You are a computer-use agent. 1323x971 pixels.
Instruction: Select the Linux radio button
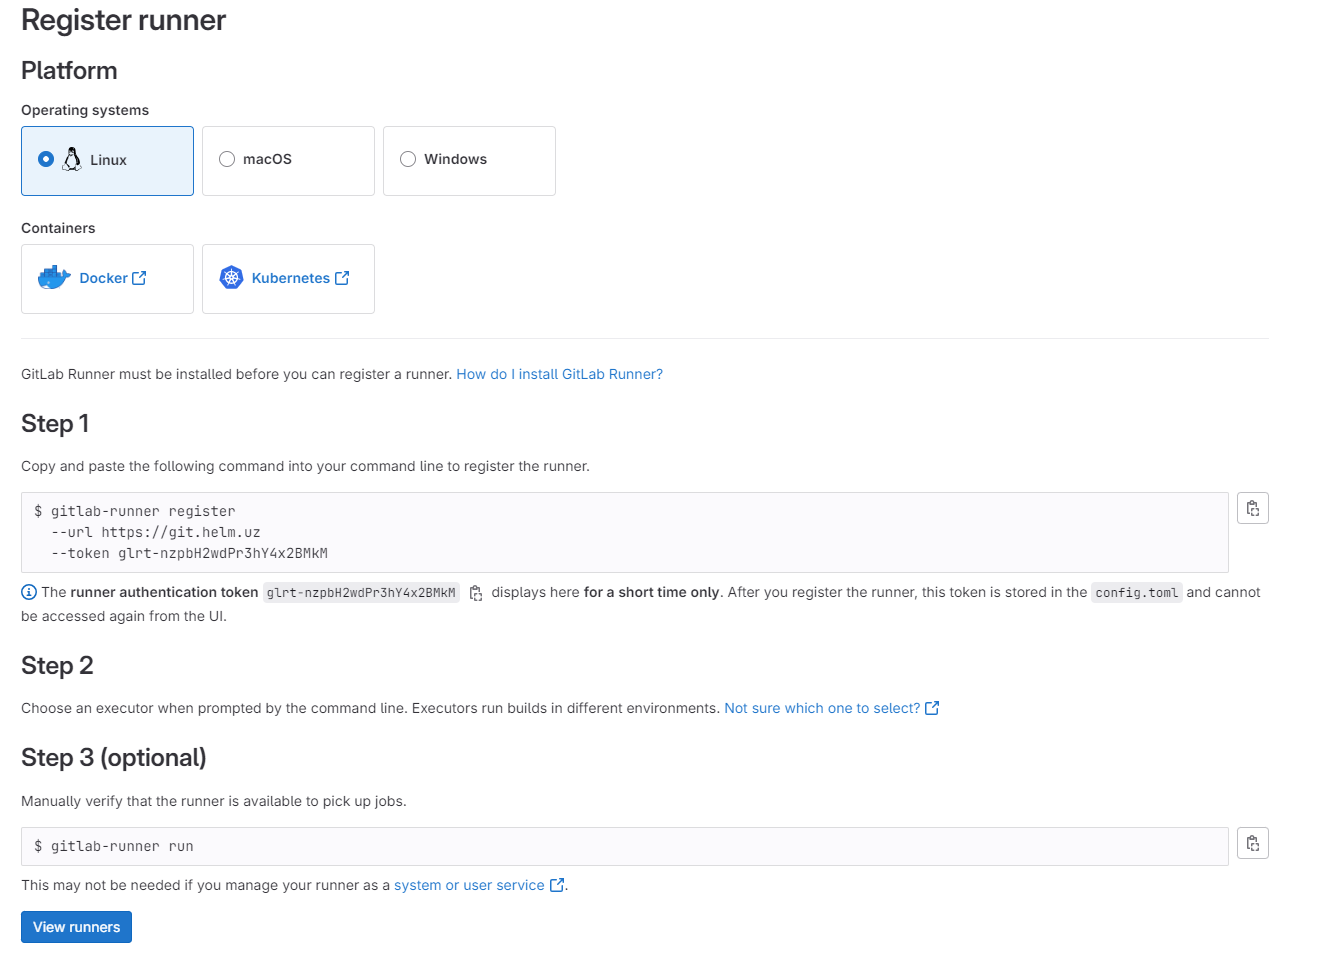tap(46, 159)
